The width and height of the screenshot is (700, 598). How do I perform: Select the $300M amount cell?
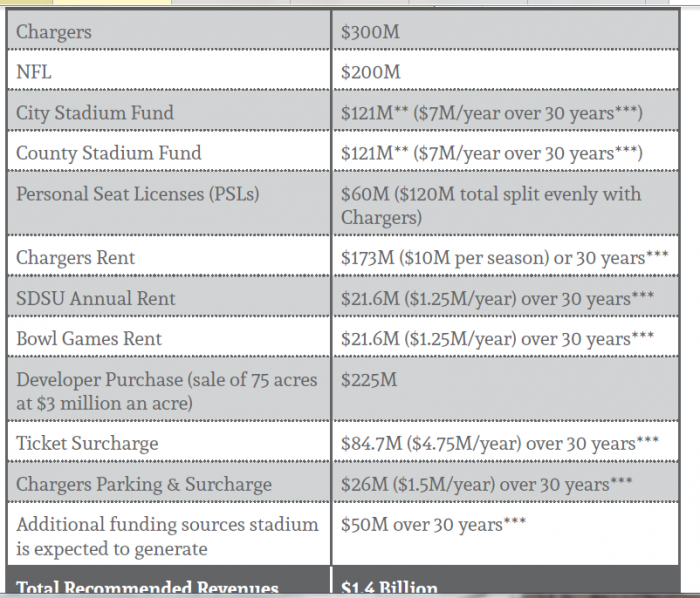(370, 32)
